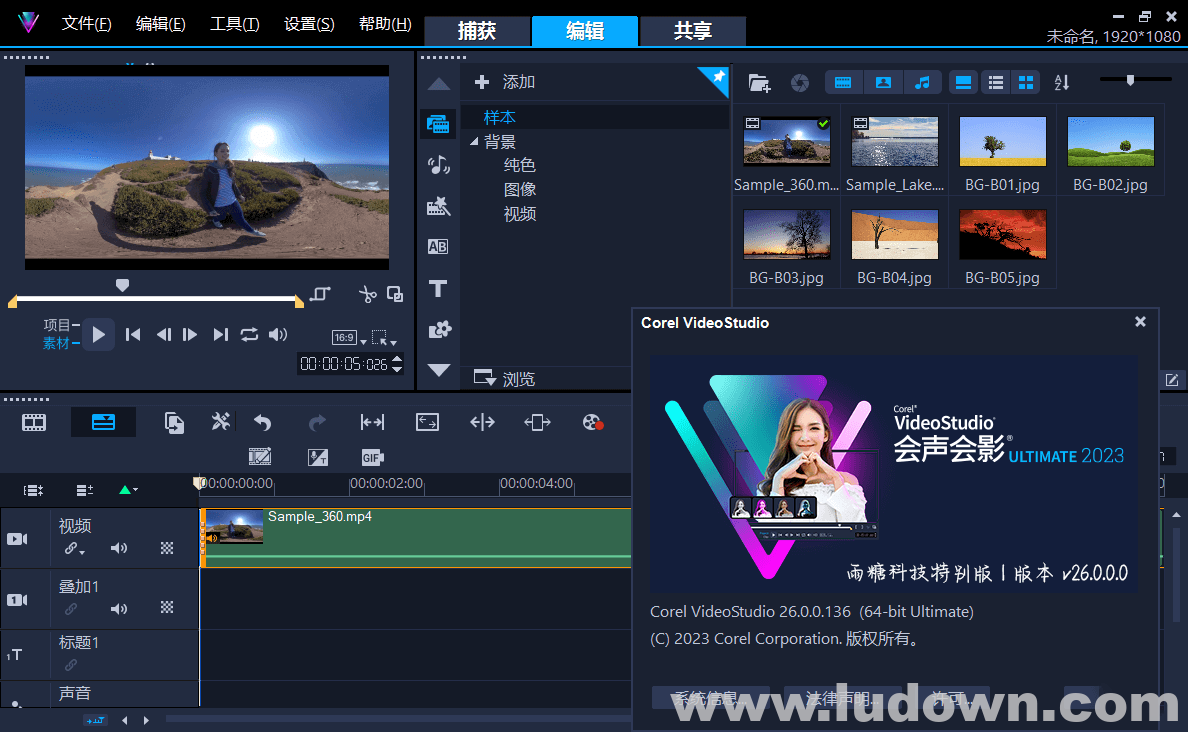Image resolution: width=1188 pixels, height=732 pixels.
Task: Mute the 视频 track audio
Action: [x=119, y=548]
